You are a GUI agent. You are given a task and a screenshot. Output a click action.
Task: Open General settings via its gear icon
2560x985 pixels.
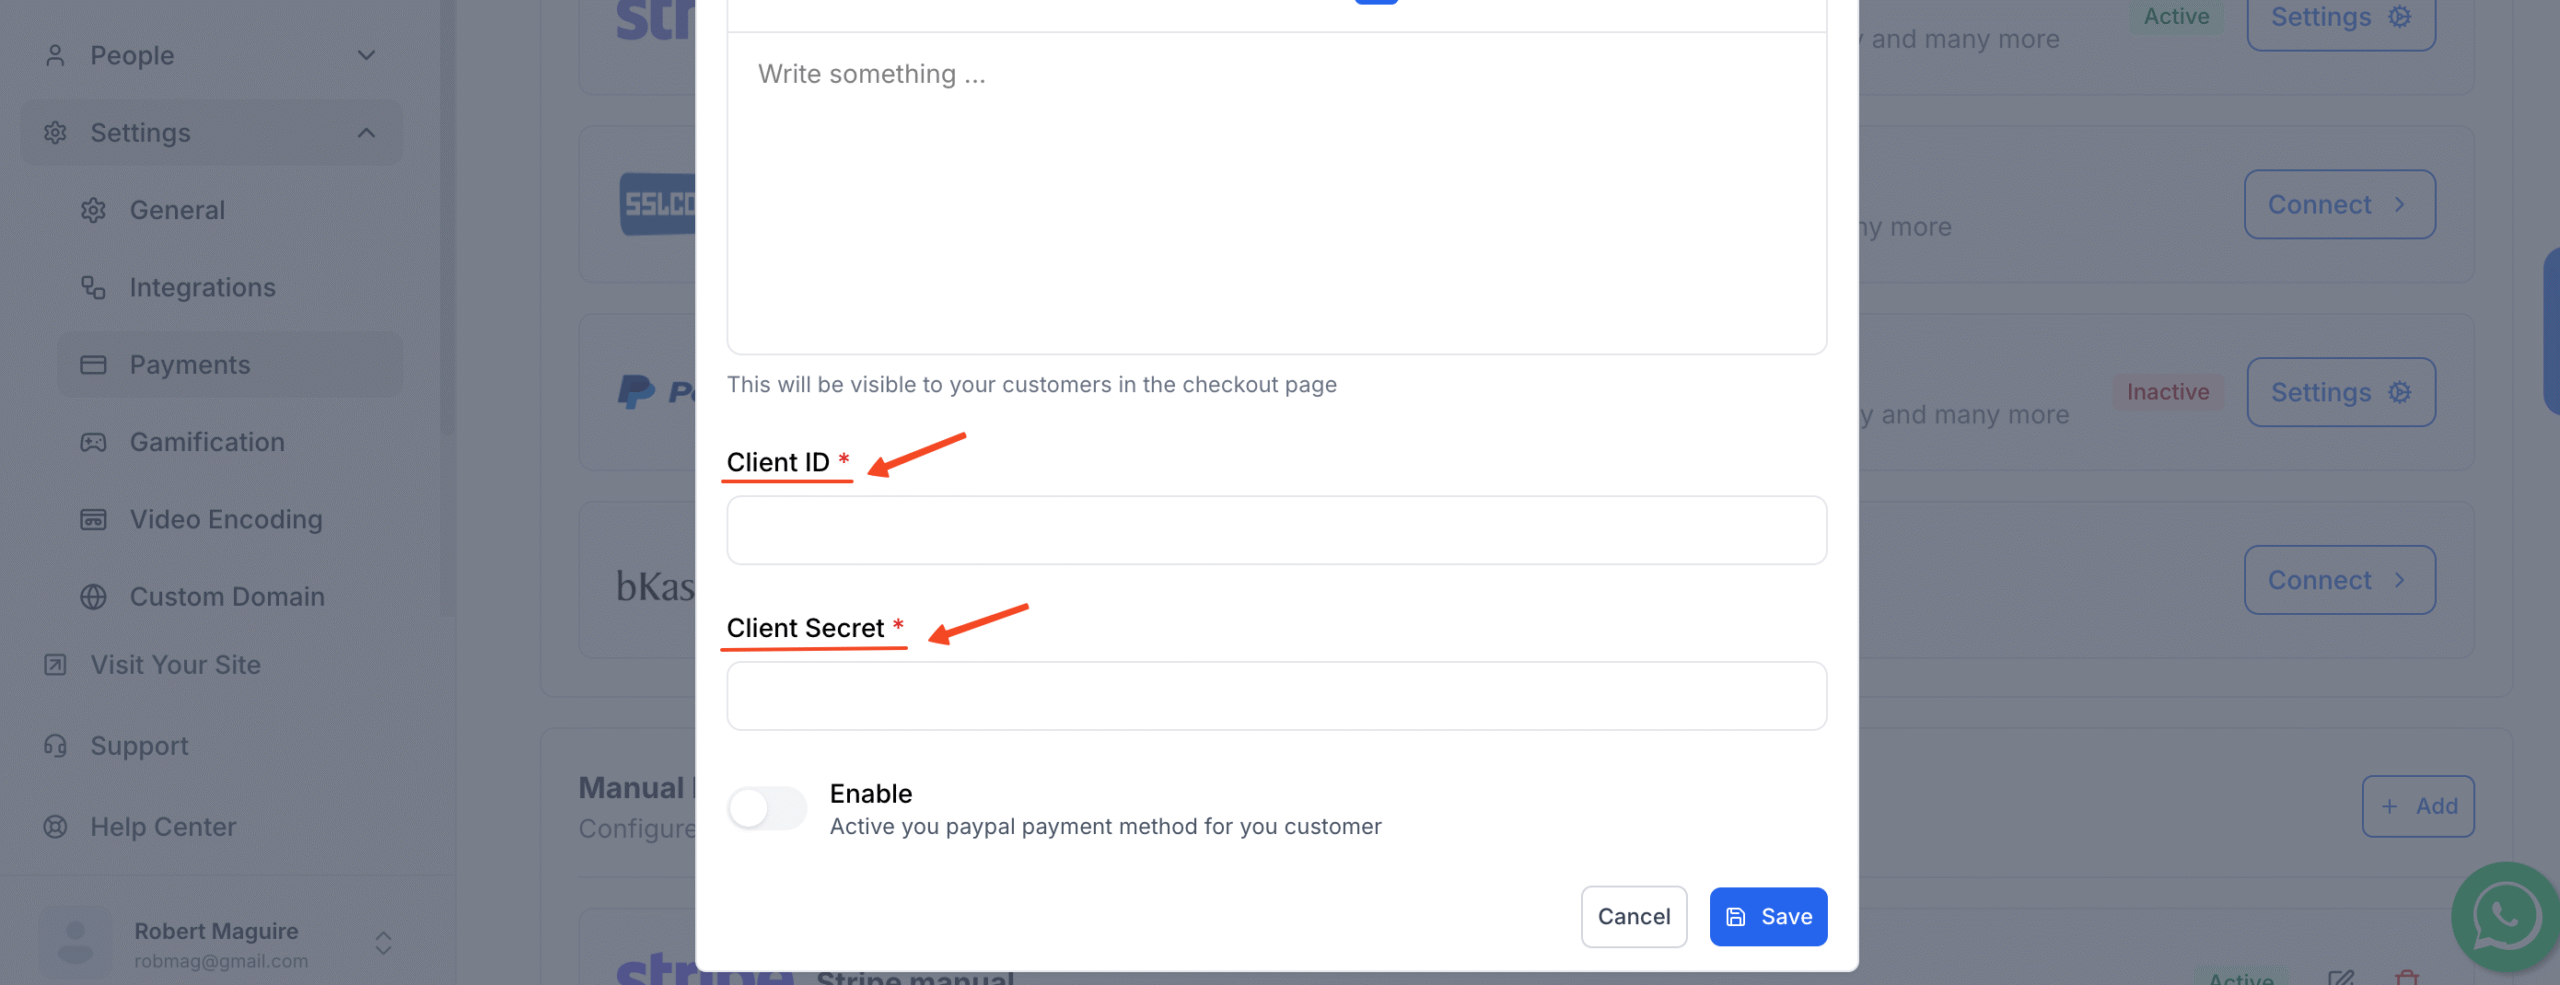(x=93, y=210)
